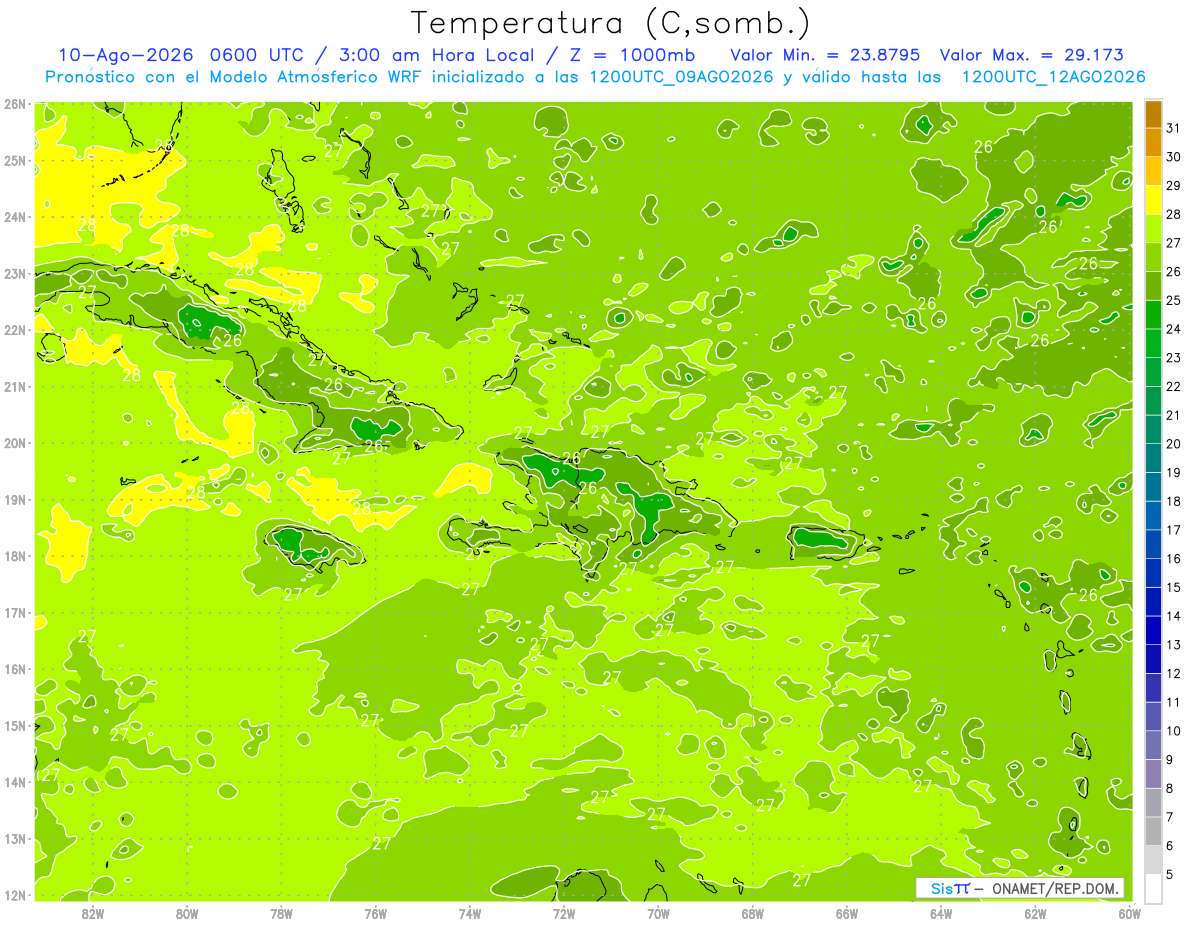Click the legend value "25"
Viewport: 1200px width, 927px height.
tap(1174, 300)
